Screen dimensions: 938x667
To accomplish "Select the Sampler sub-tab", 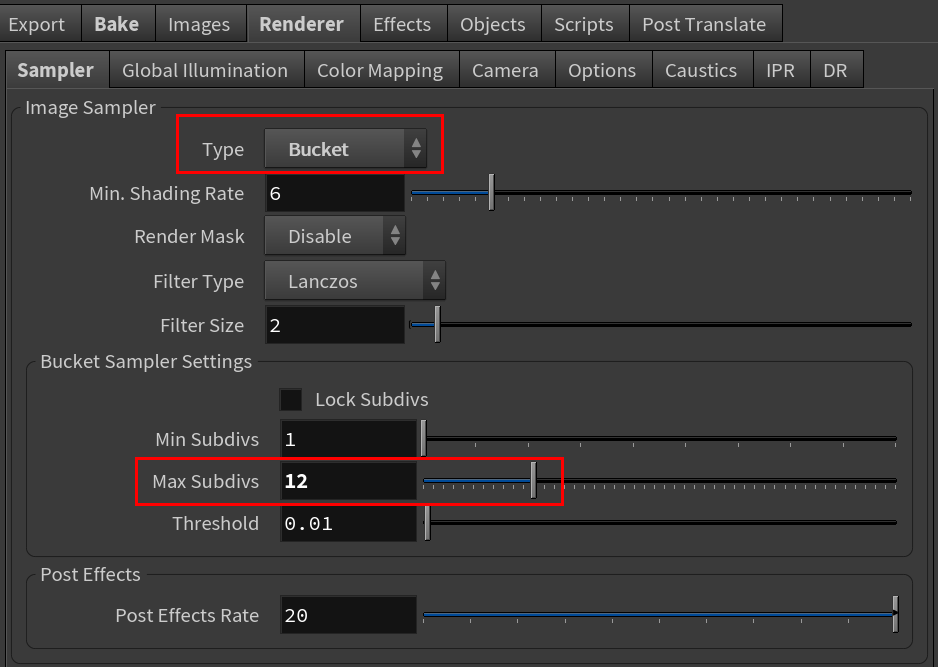I will tap(56, 70).
